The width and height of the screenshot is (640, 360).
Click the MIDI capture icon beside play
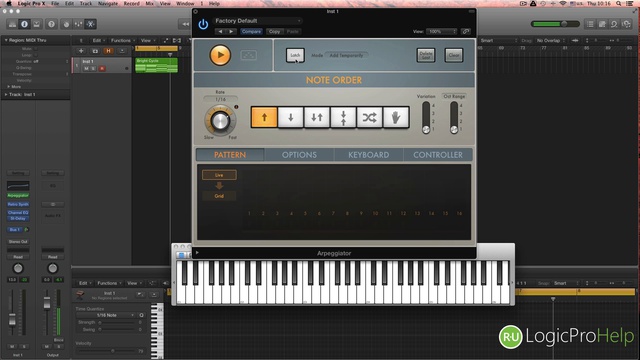click(249, 55)
